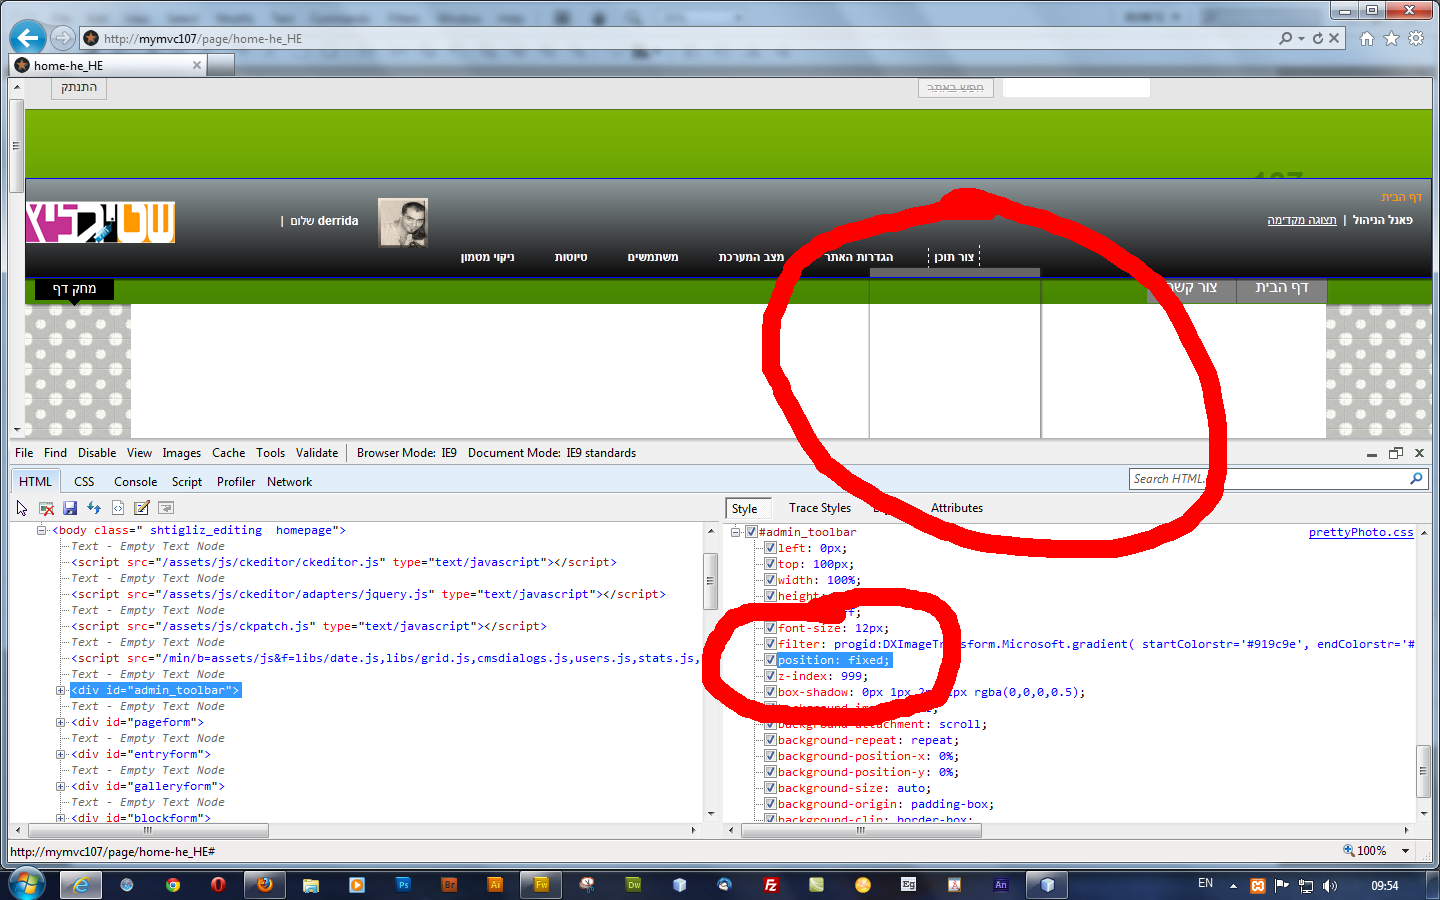Open the Images menu
Screen dimensions: 1440x900
pyautogui.click(x=181, y=453)
